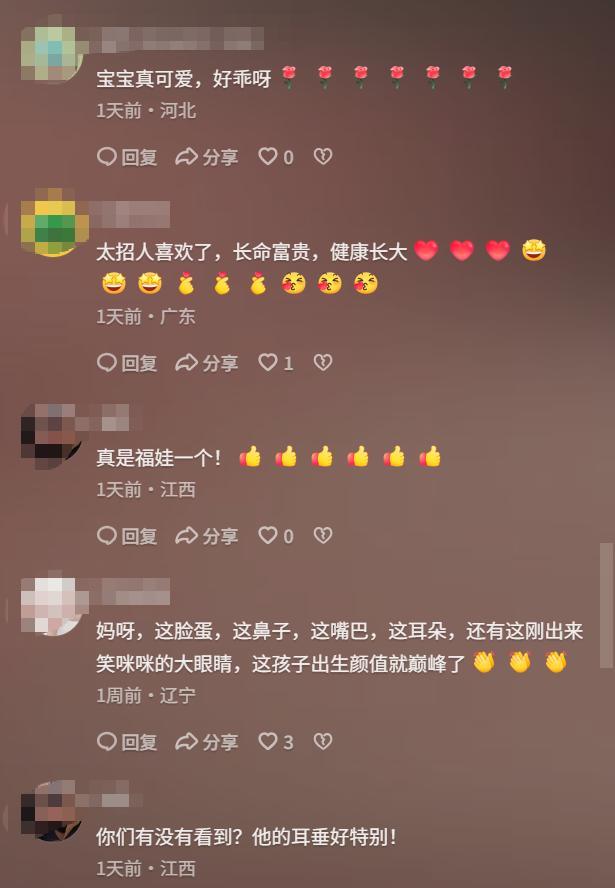Click the broken heart on 广东 comment
The width and height of the screenshot is (615, 888).
323,362
